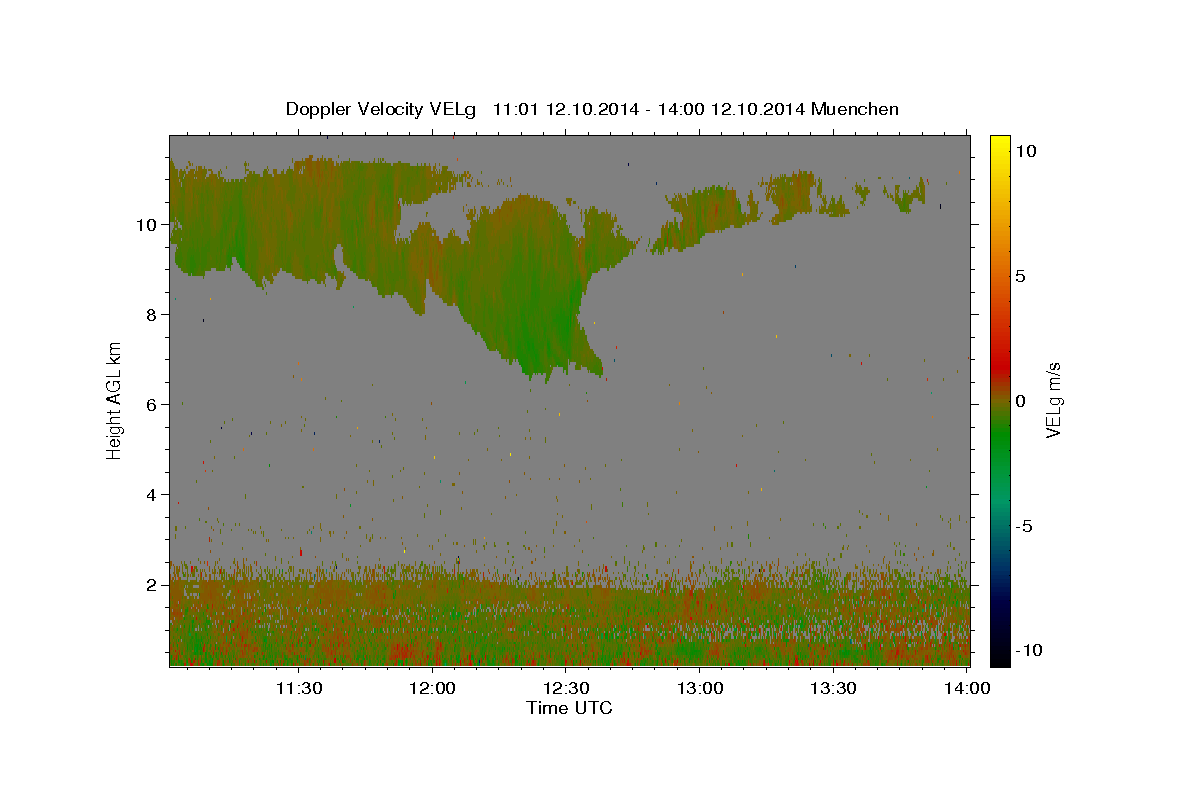
Task: Click the 12:30 time tick label
Action: [x=566, y=688]
